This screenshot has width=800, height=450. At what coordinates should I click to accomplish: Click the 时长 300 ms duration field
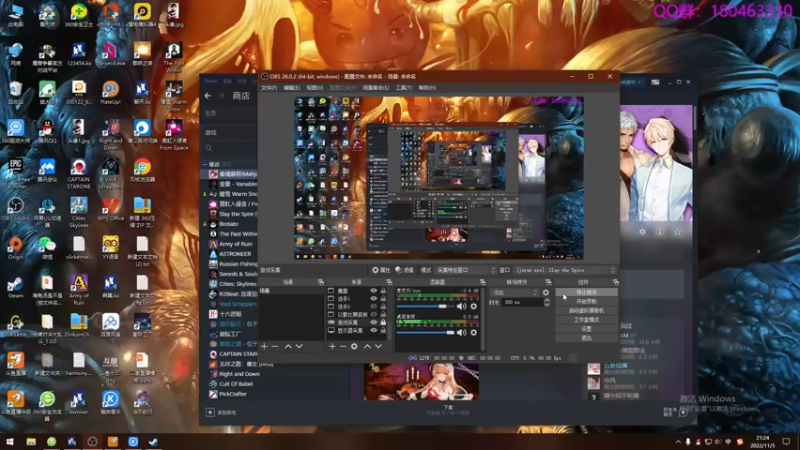[x=522, y=302]
